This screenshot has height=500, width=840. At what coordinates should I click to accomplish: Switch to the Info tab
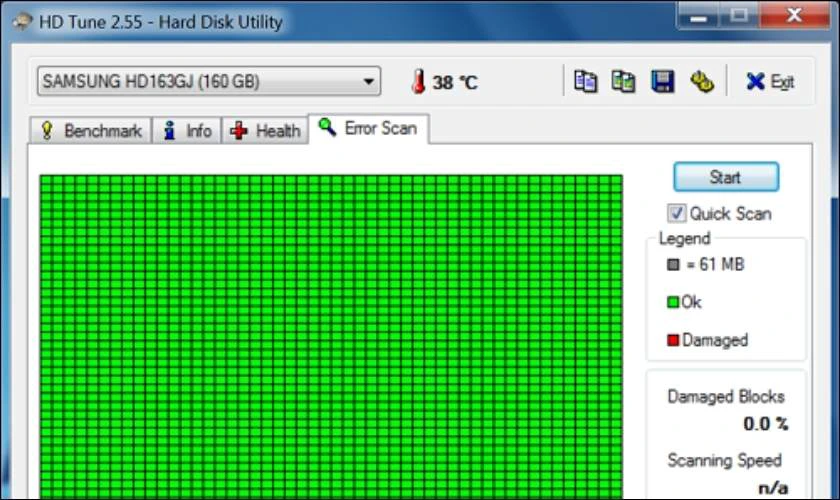(x=187, y=131)
